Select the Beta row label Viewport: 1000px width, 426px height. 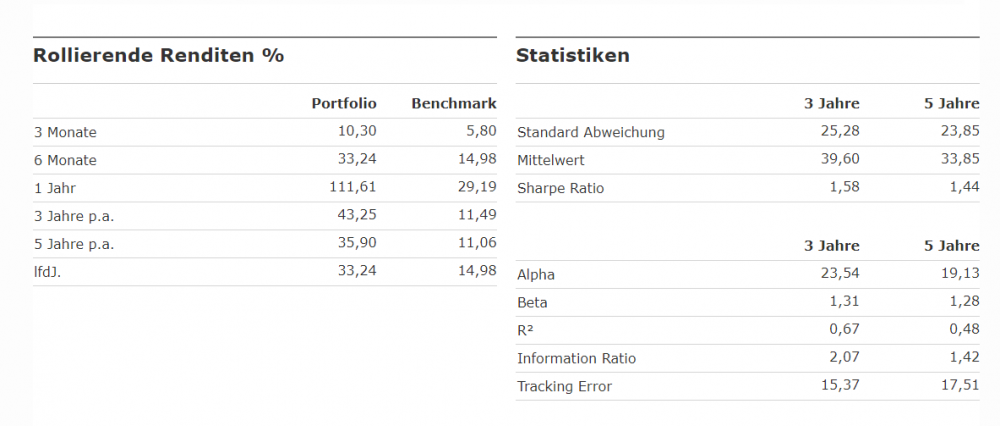(532, 302)
